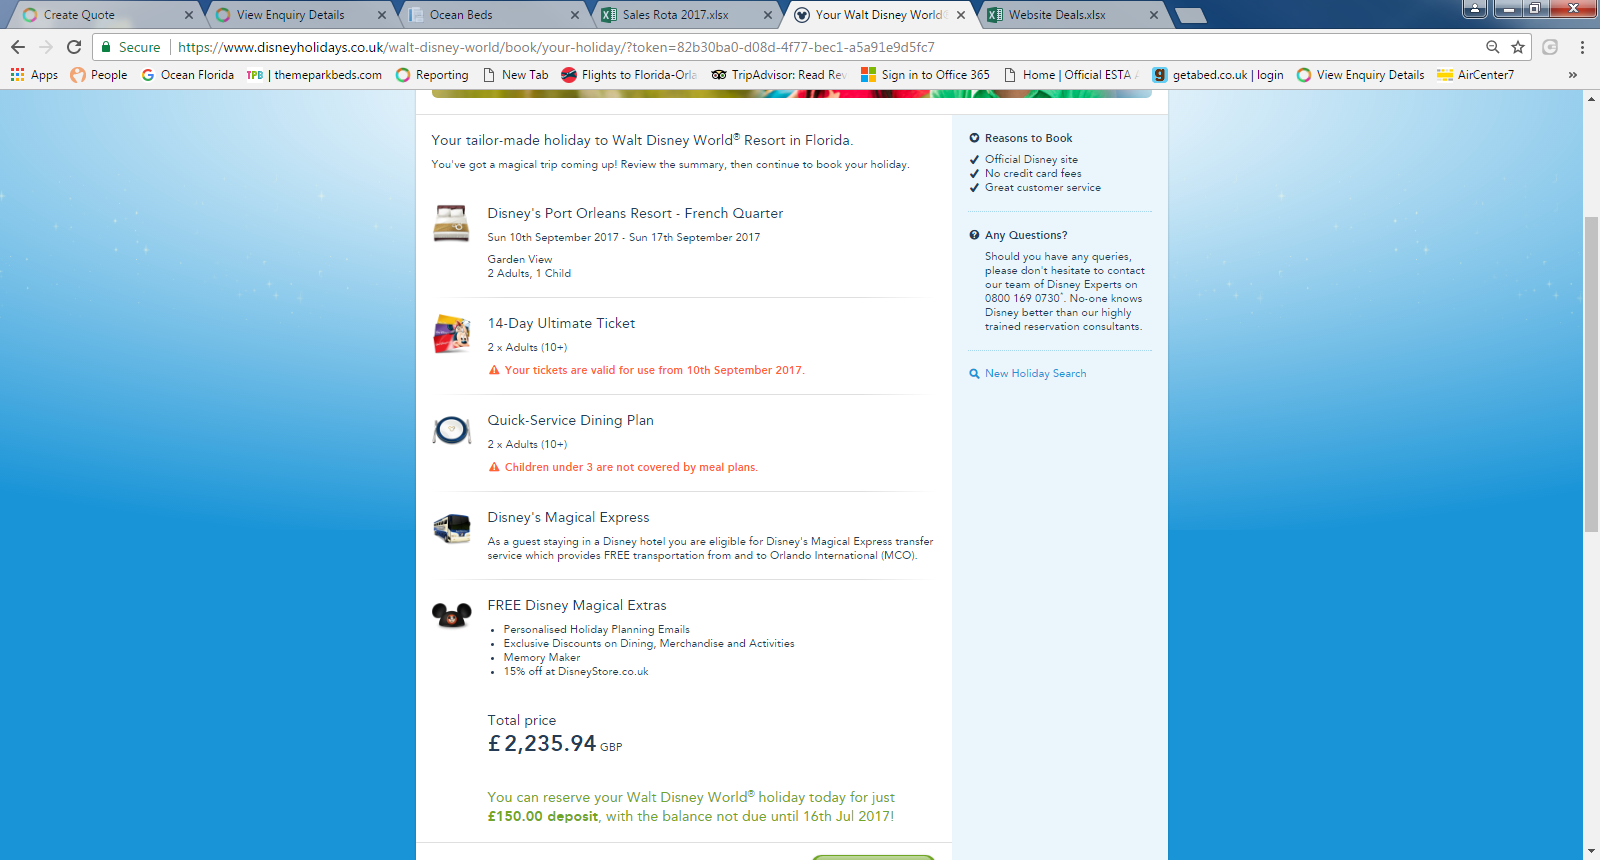
Task: Open the Ocean Florida bookmark
Action: 187,75
